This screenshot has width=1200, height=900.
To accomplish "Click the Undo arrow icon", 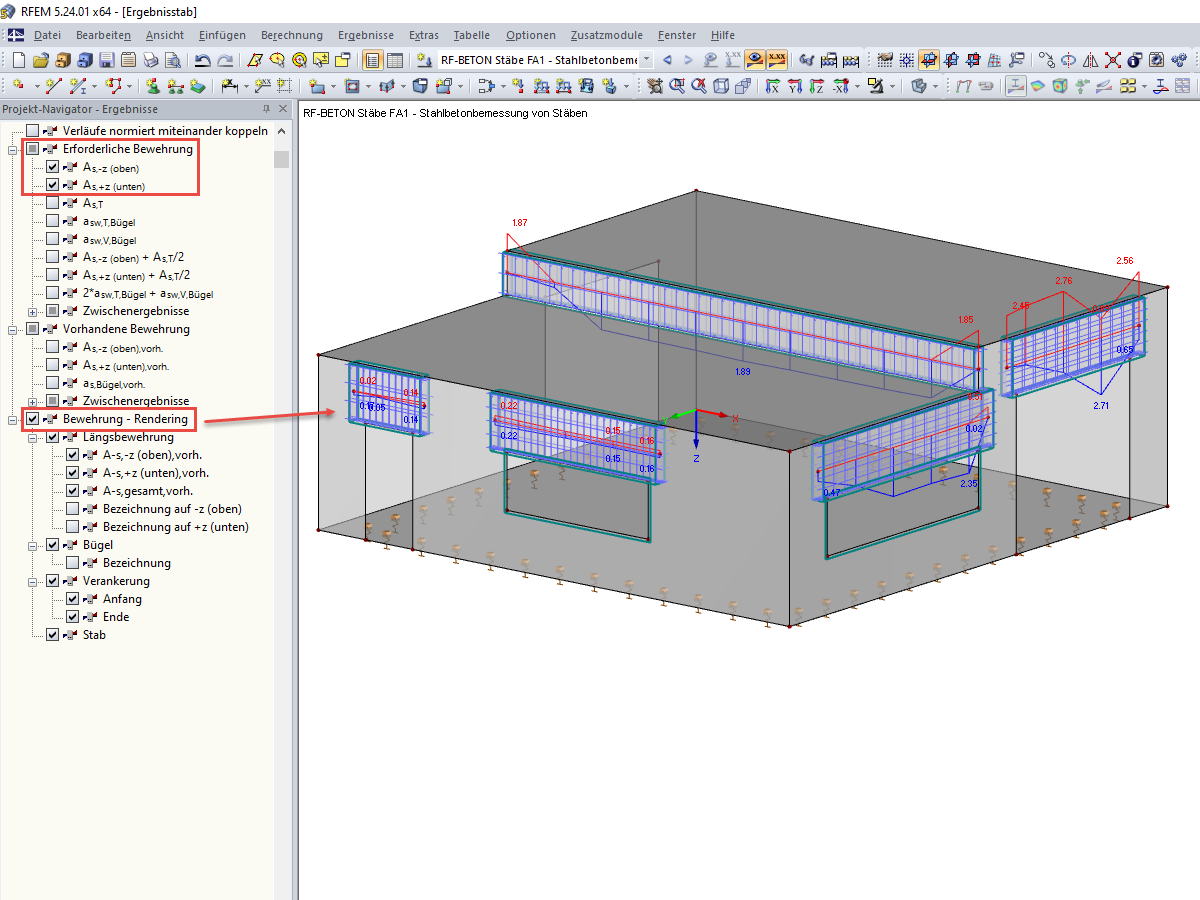I will coord(203,60).
